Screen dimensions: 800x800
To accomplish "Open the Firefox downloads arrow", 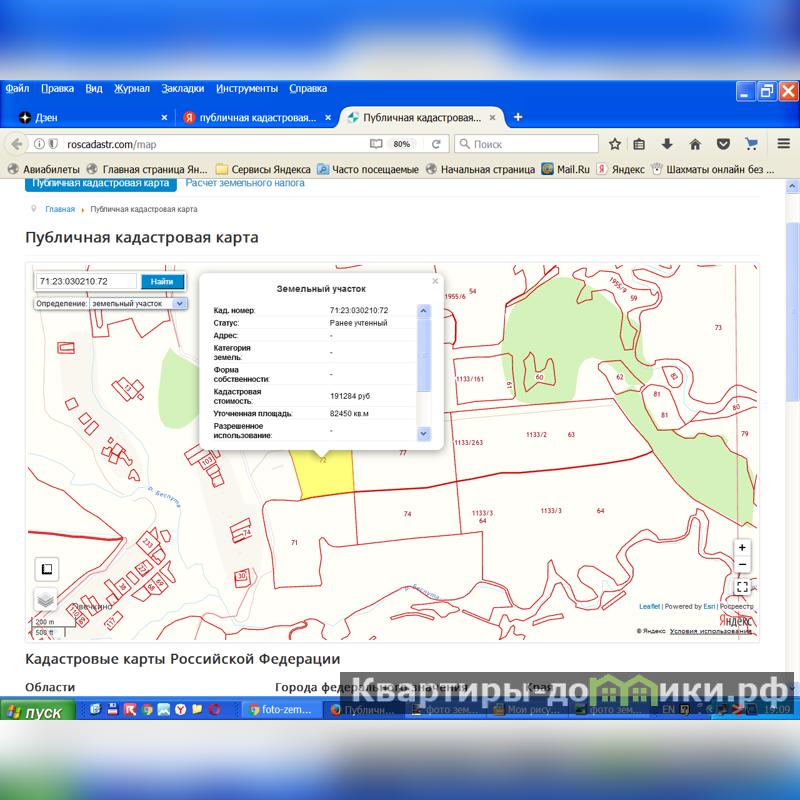I will [667, 144].
